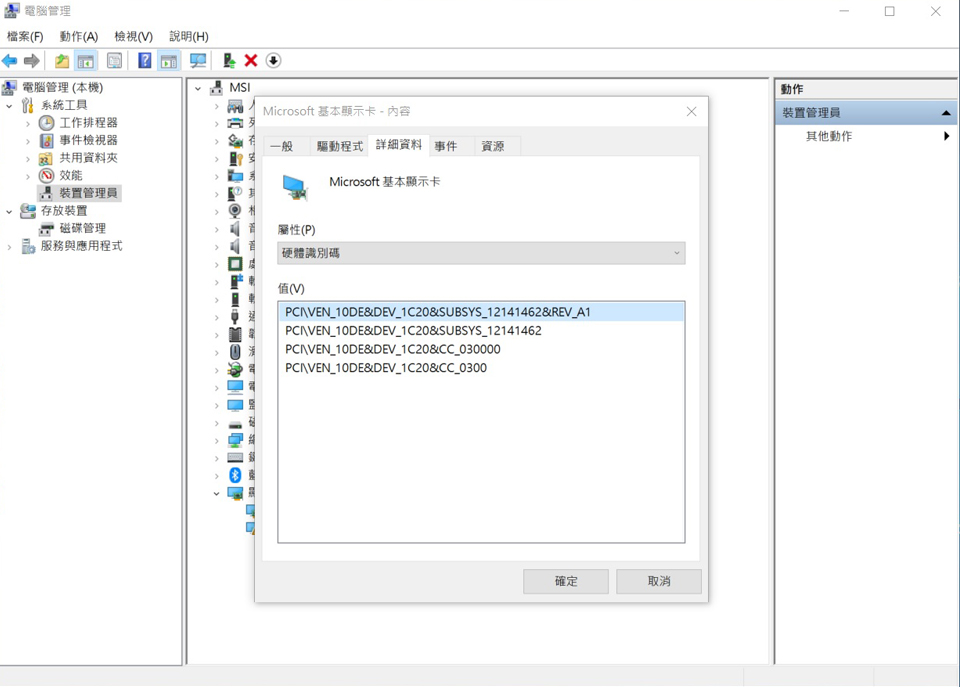The height and width of the screenshot is (687, 960).
Task: Collapse the 系統工具 tree node
Action: pyautogui.click(x=10, y=105)
